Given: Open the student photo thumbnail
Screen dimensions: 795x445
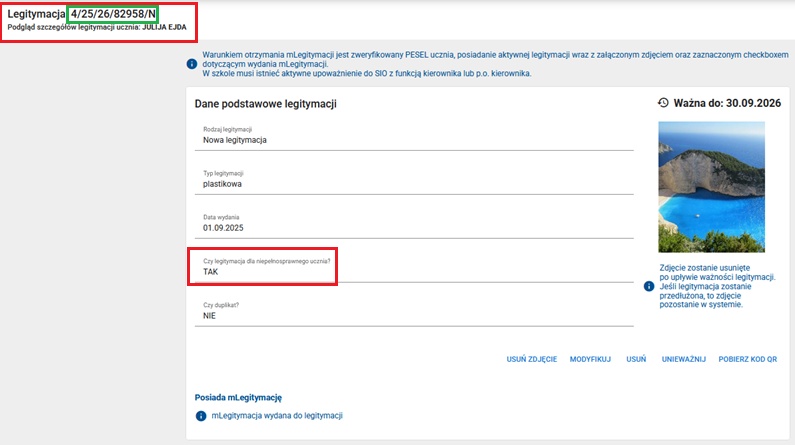Looking at the screenshot, I should 711,186.
